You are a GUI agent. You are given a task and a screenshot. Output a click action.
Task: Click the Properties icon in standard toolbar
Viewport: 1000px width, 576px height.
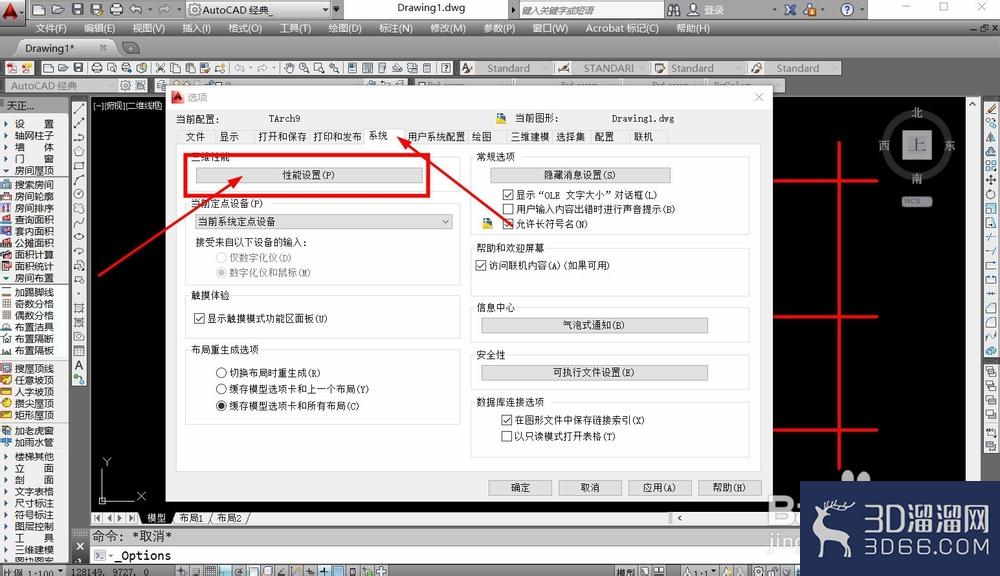coord(351,68)
